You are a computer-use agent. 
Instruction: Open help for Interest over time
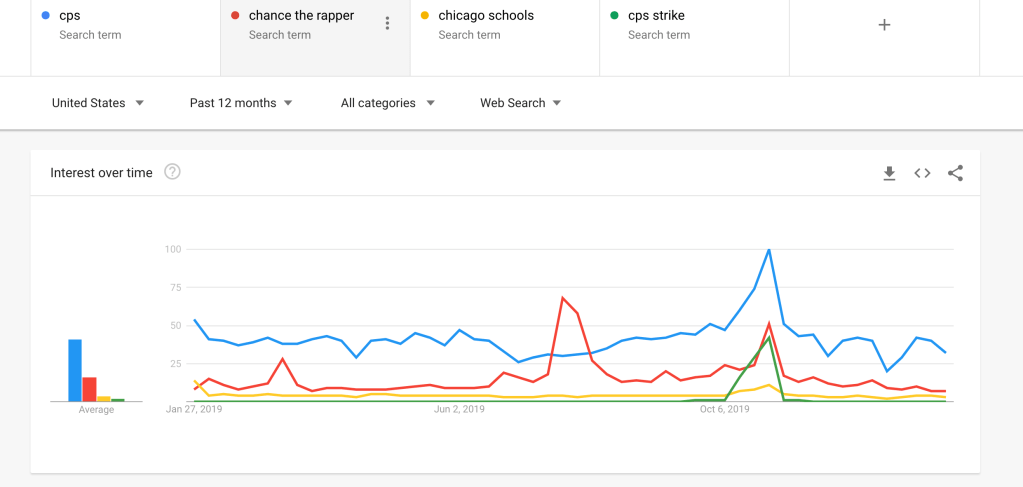click(x=172, y=172)
